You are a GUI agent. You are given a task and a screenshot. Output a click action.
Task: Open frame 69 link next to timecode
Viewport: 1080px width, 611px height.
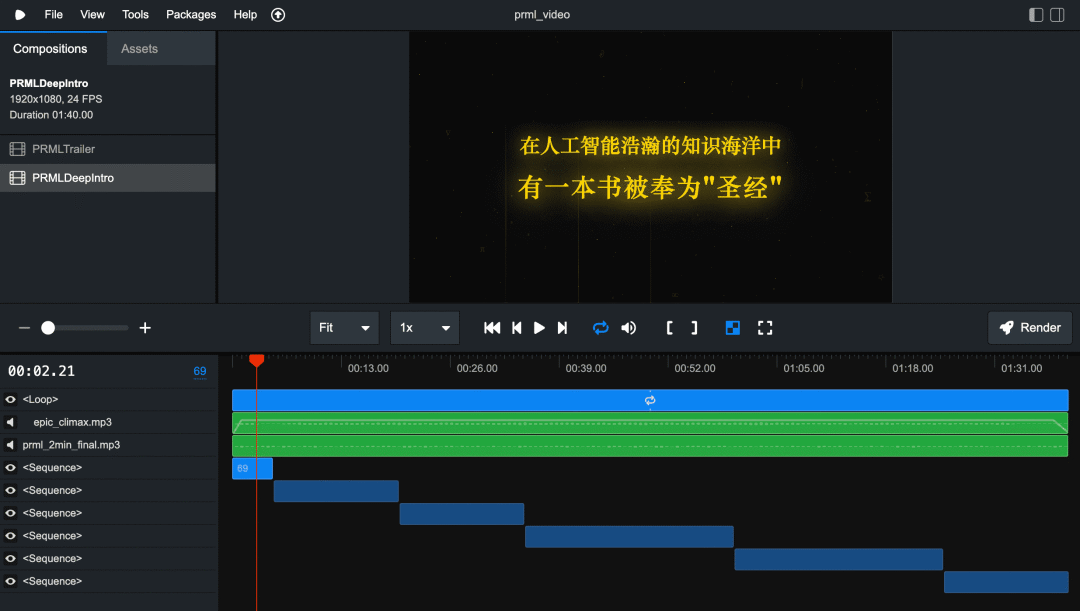(199, 371)
